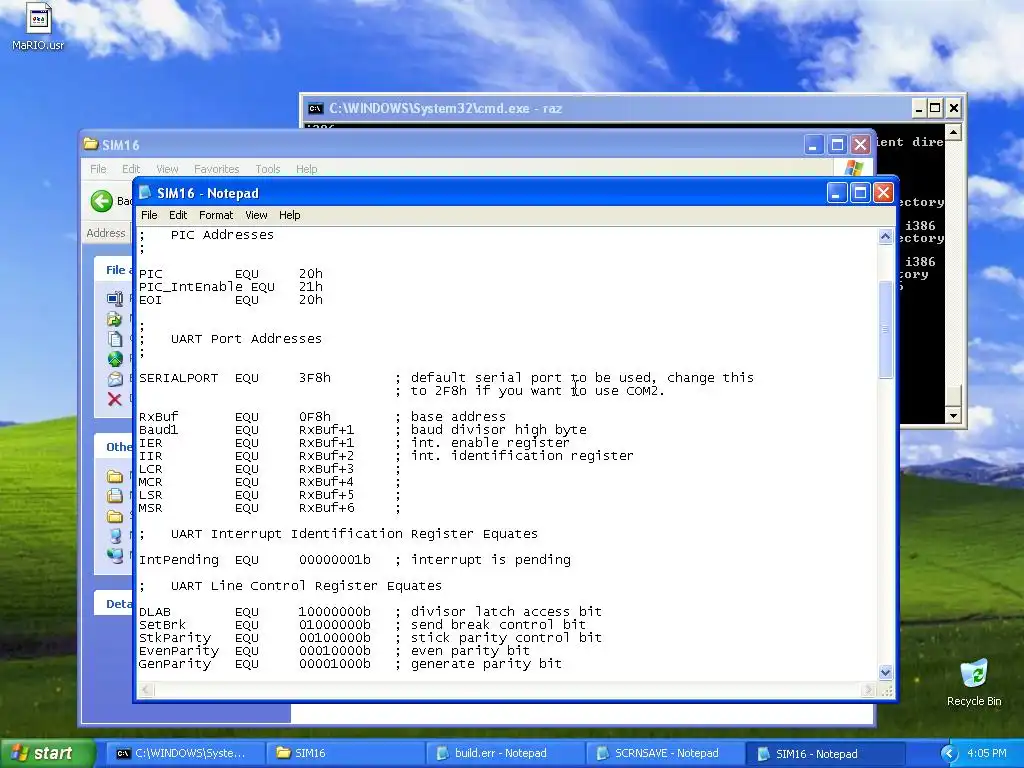Click cmd window scrollbar up arrow
The height and width of the screenshot is (768, 1024).
[953, 133]
